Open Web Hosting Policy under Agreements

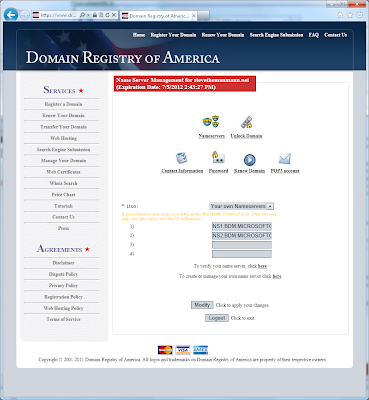pyautogui.click(x=63, y=308)
